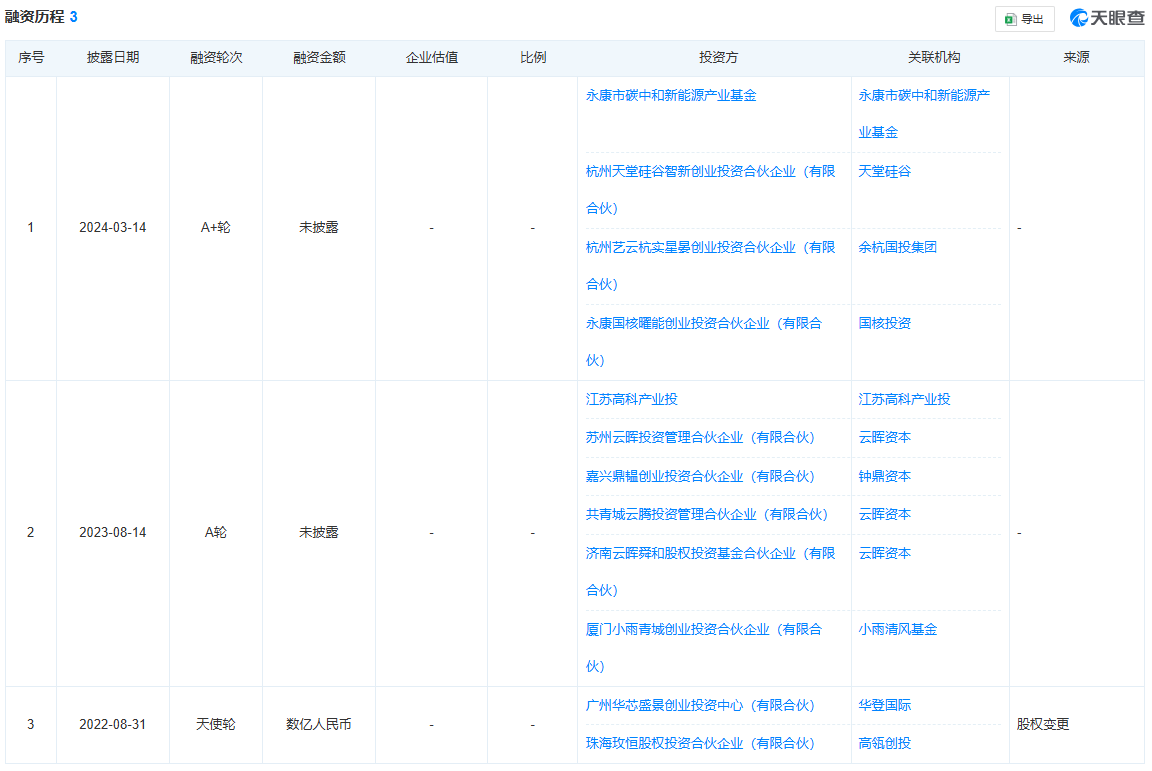Open the 国核投资 institution link
Image resolution: width=1152 pixels, height=771 pixels.
pos(885,323)
